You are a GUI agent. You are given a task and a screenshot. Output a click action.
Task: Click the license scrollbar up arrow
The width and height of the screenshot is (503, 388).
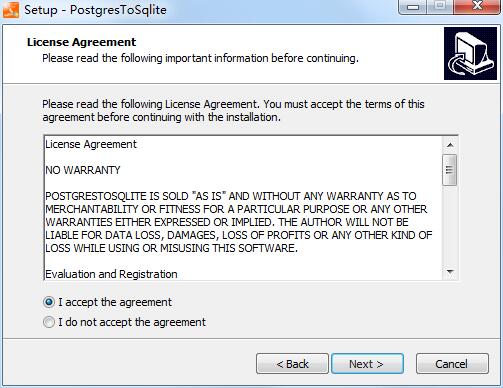click(450, 145)
